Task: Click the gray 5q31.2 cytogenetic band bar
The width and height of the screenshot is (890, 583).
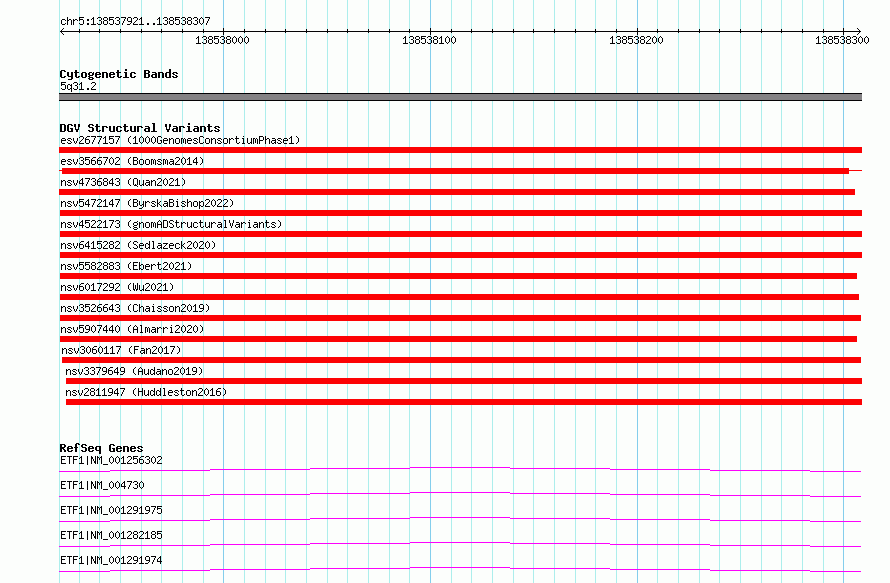Action: click(460, 97)
